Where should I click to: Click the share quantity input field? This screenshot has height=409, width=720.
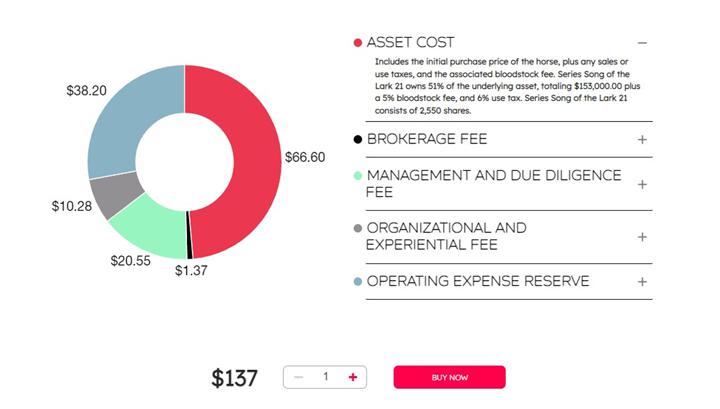pos(325,377)
